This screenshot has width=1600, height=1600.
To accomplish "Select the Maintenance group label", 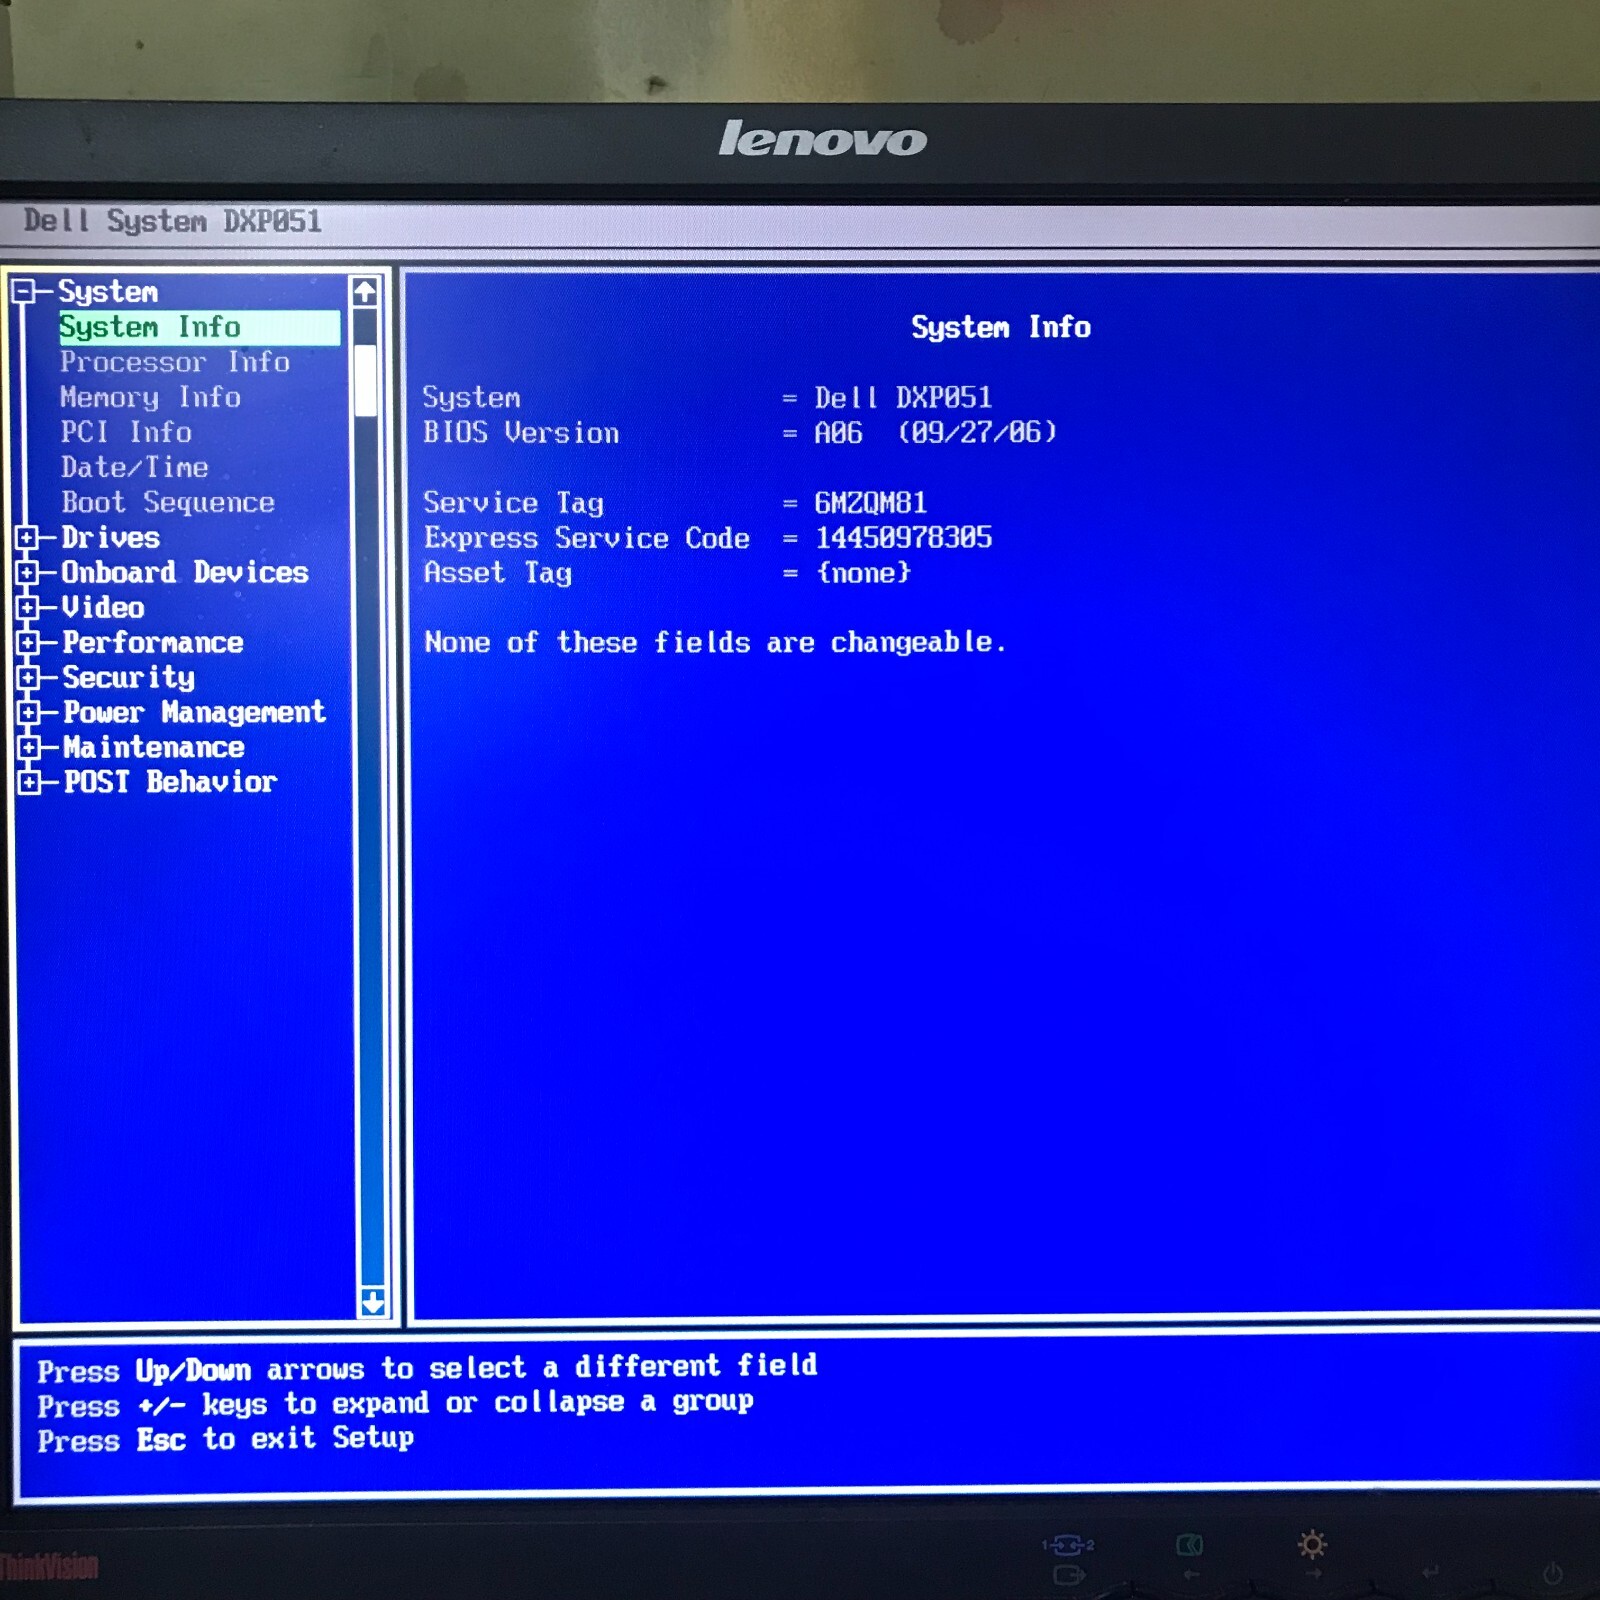I will tap(154, 748).
